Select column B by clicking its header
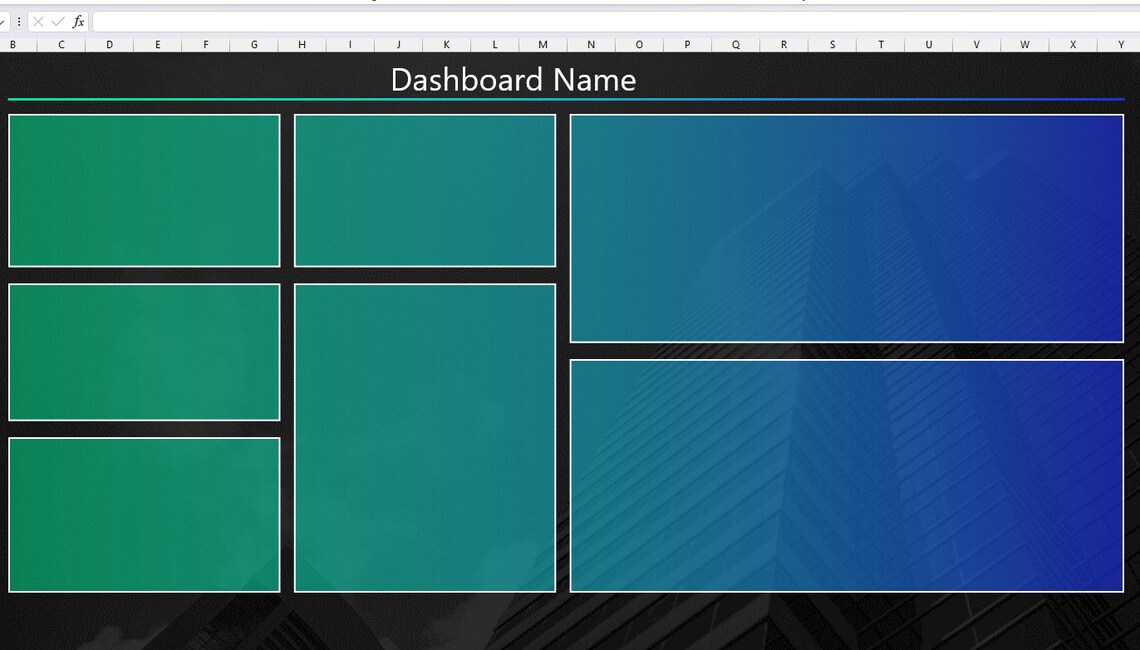This screenshot has height=650, width=1140. tap(13, 44)
